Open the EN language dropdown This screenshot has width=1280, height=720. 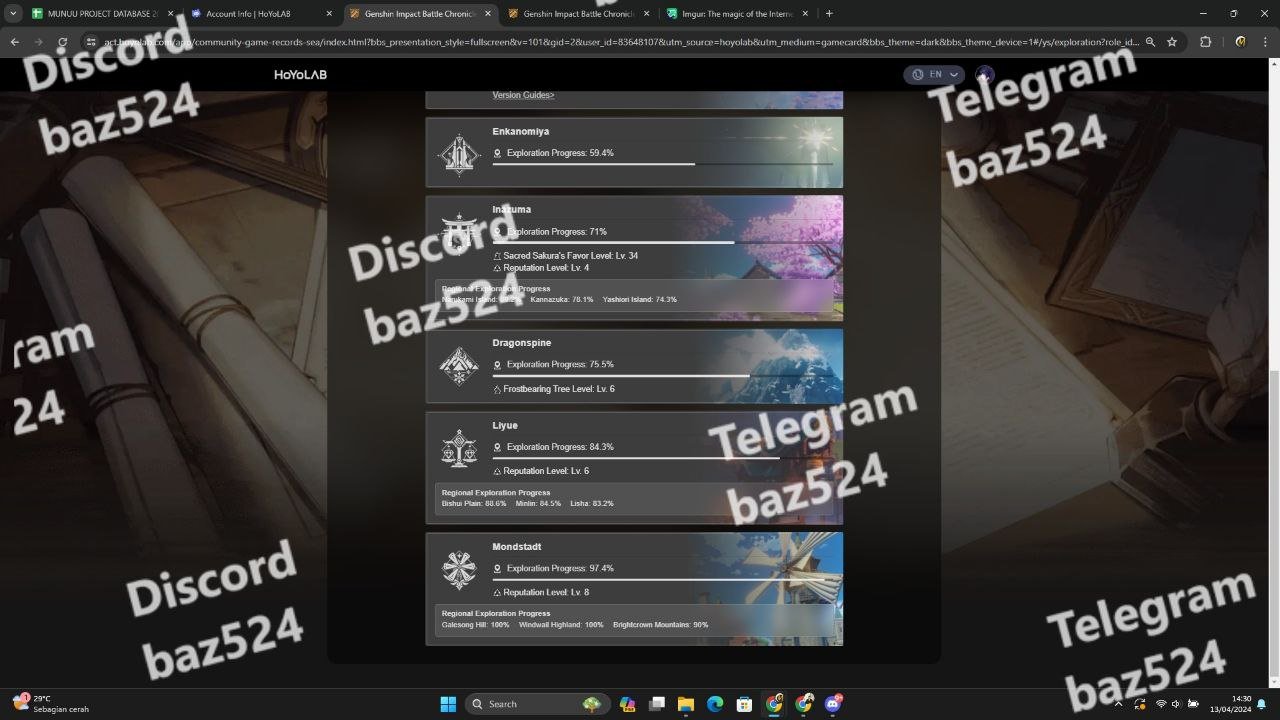(x=934, y=75)
